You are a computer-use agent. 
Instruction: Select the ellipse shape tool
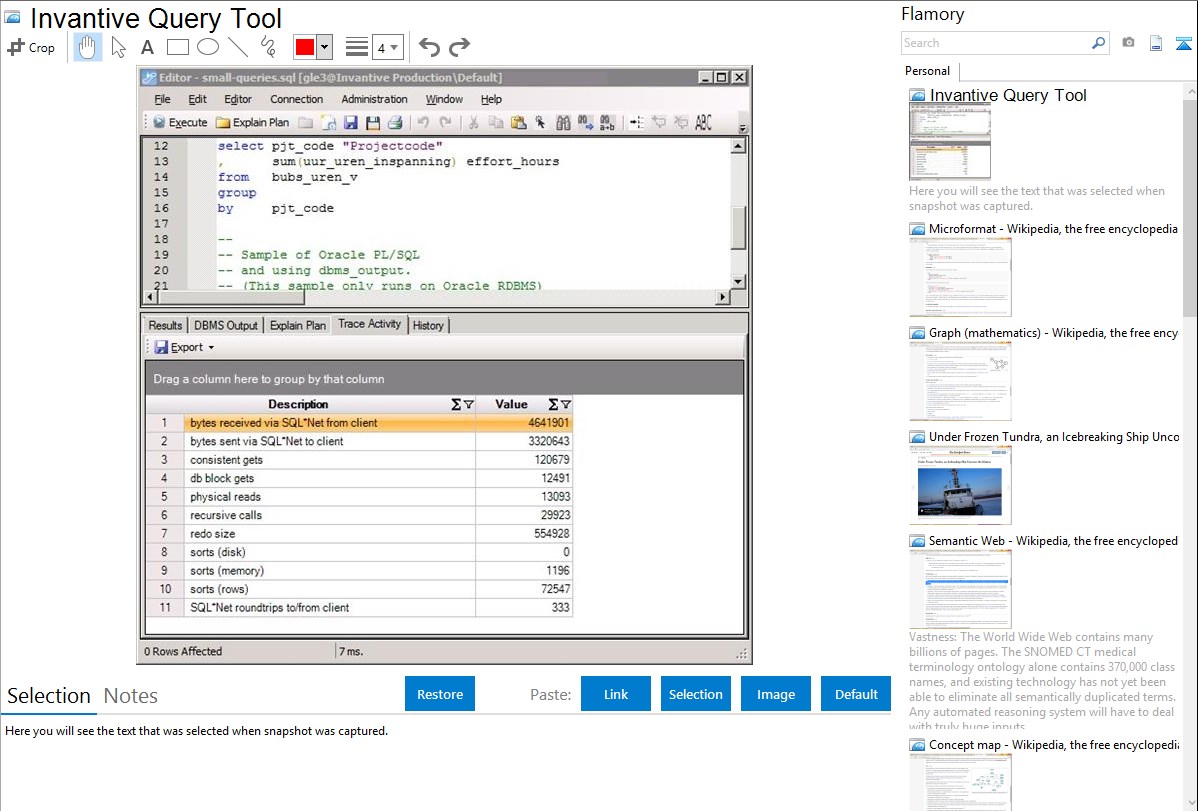pos(208,47)
